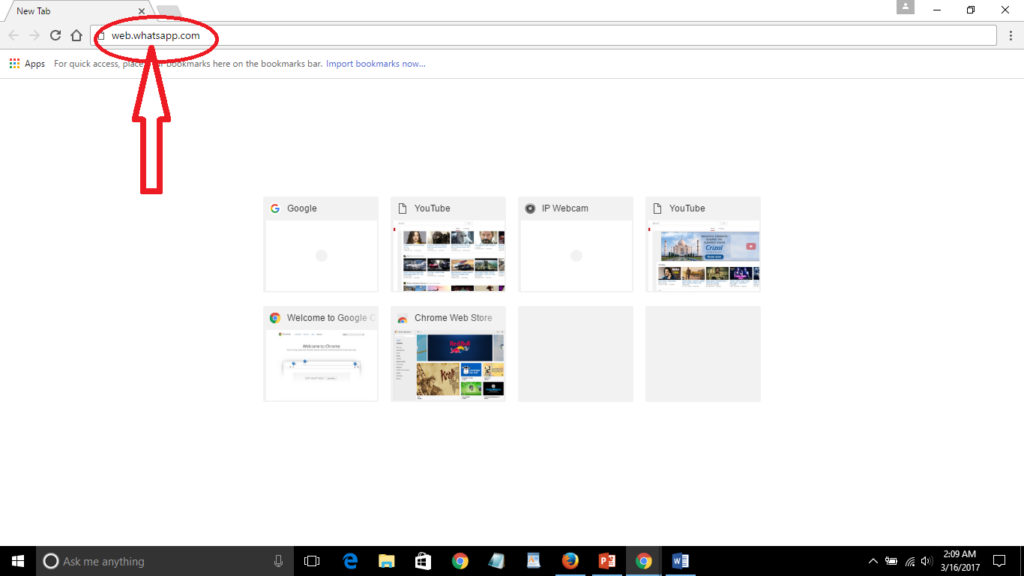
Task: Reload the current page
Action: click(x=56, y=35)
